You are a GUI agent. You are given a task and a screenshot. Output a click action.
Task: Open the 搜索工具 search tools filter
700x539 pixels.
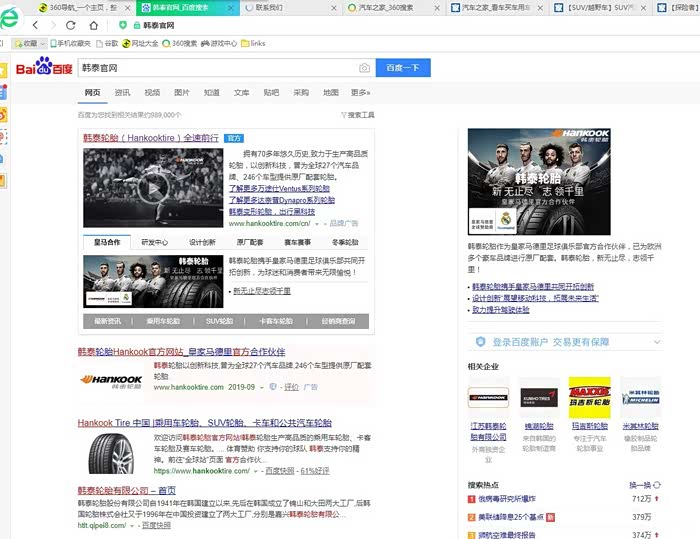point(358,115)
